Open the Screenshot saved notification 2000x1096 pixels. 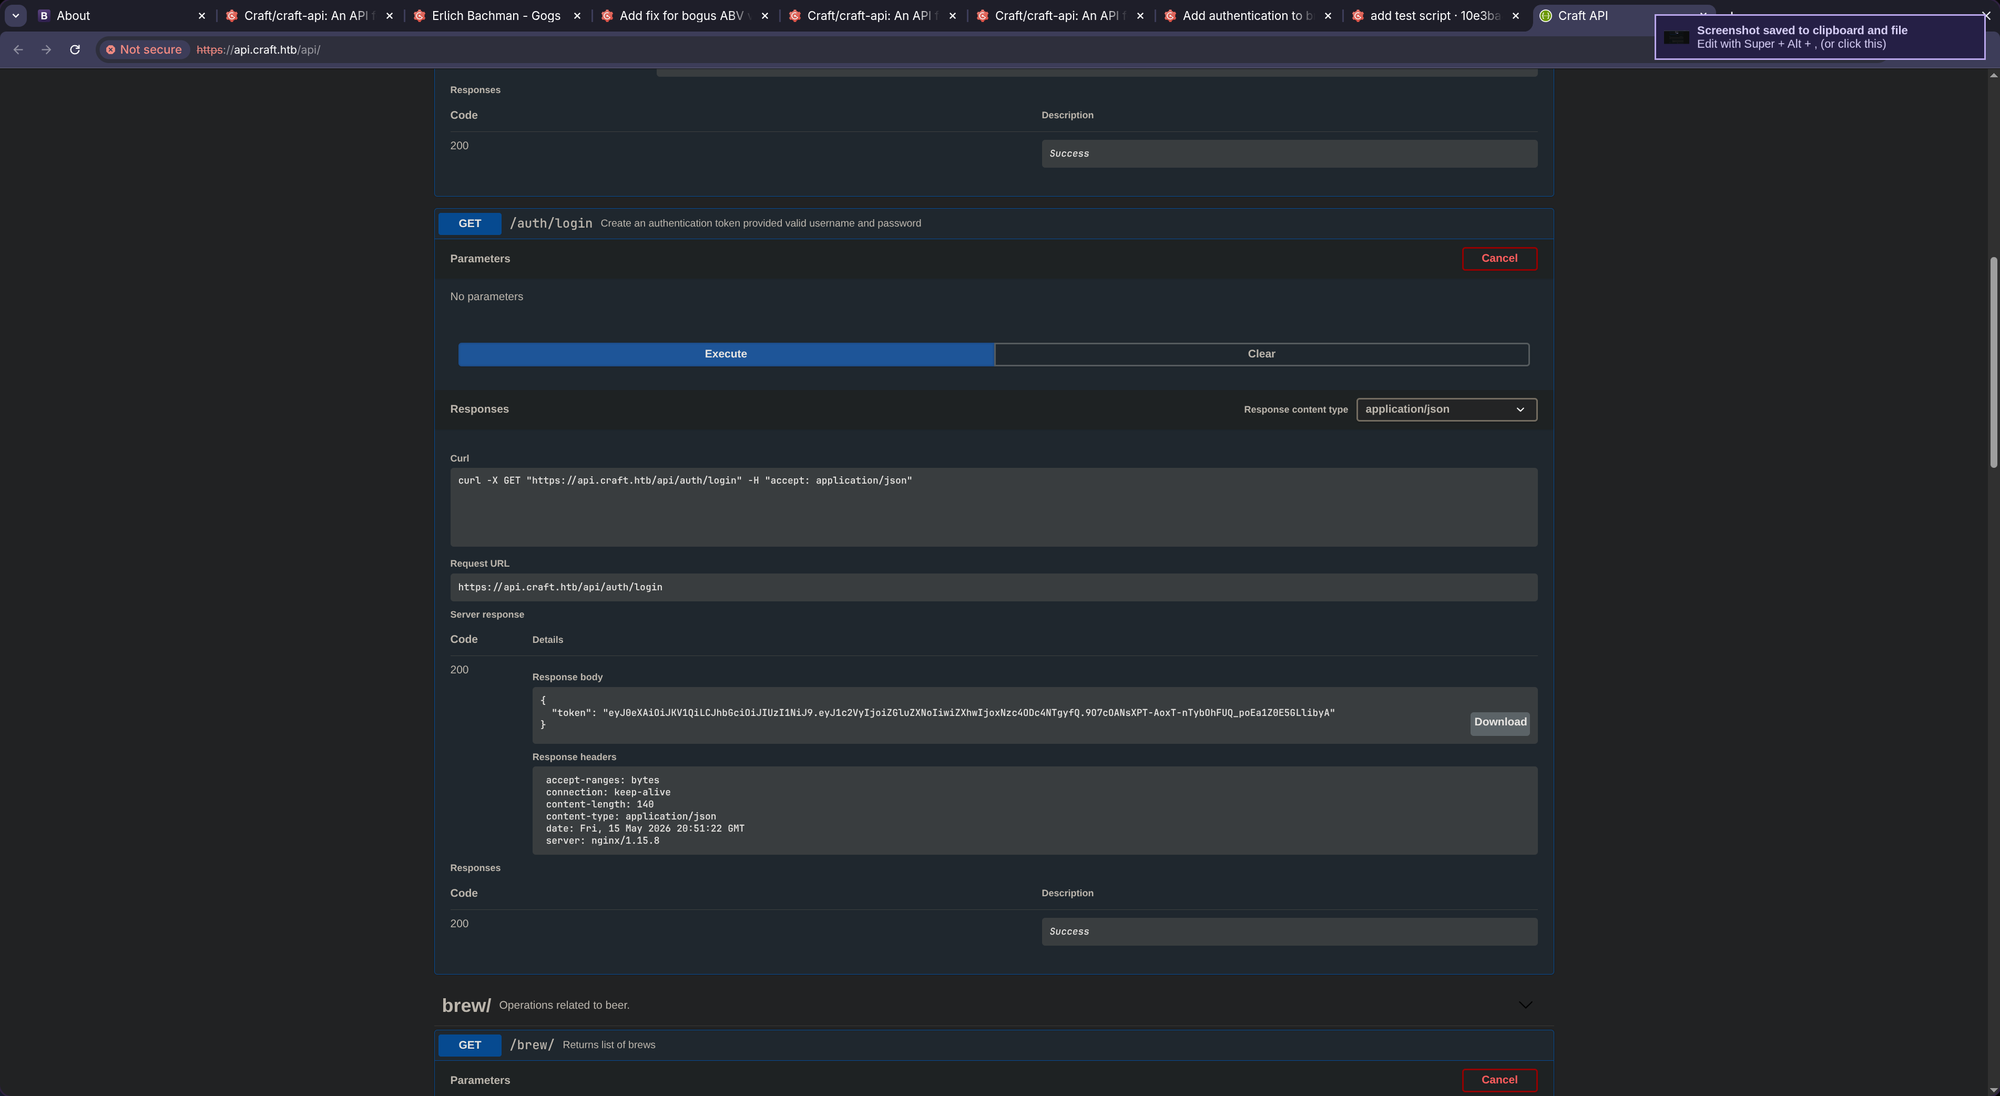click(x=1819, y=37)
